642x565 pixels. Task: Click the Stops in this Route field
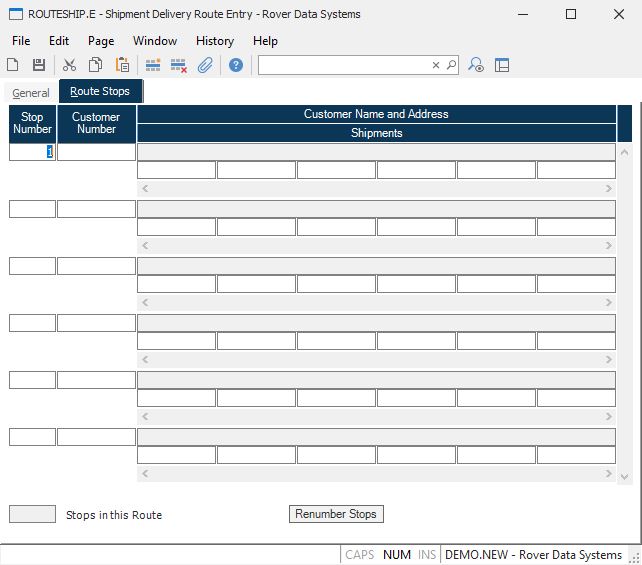coord(32,514)
